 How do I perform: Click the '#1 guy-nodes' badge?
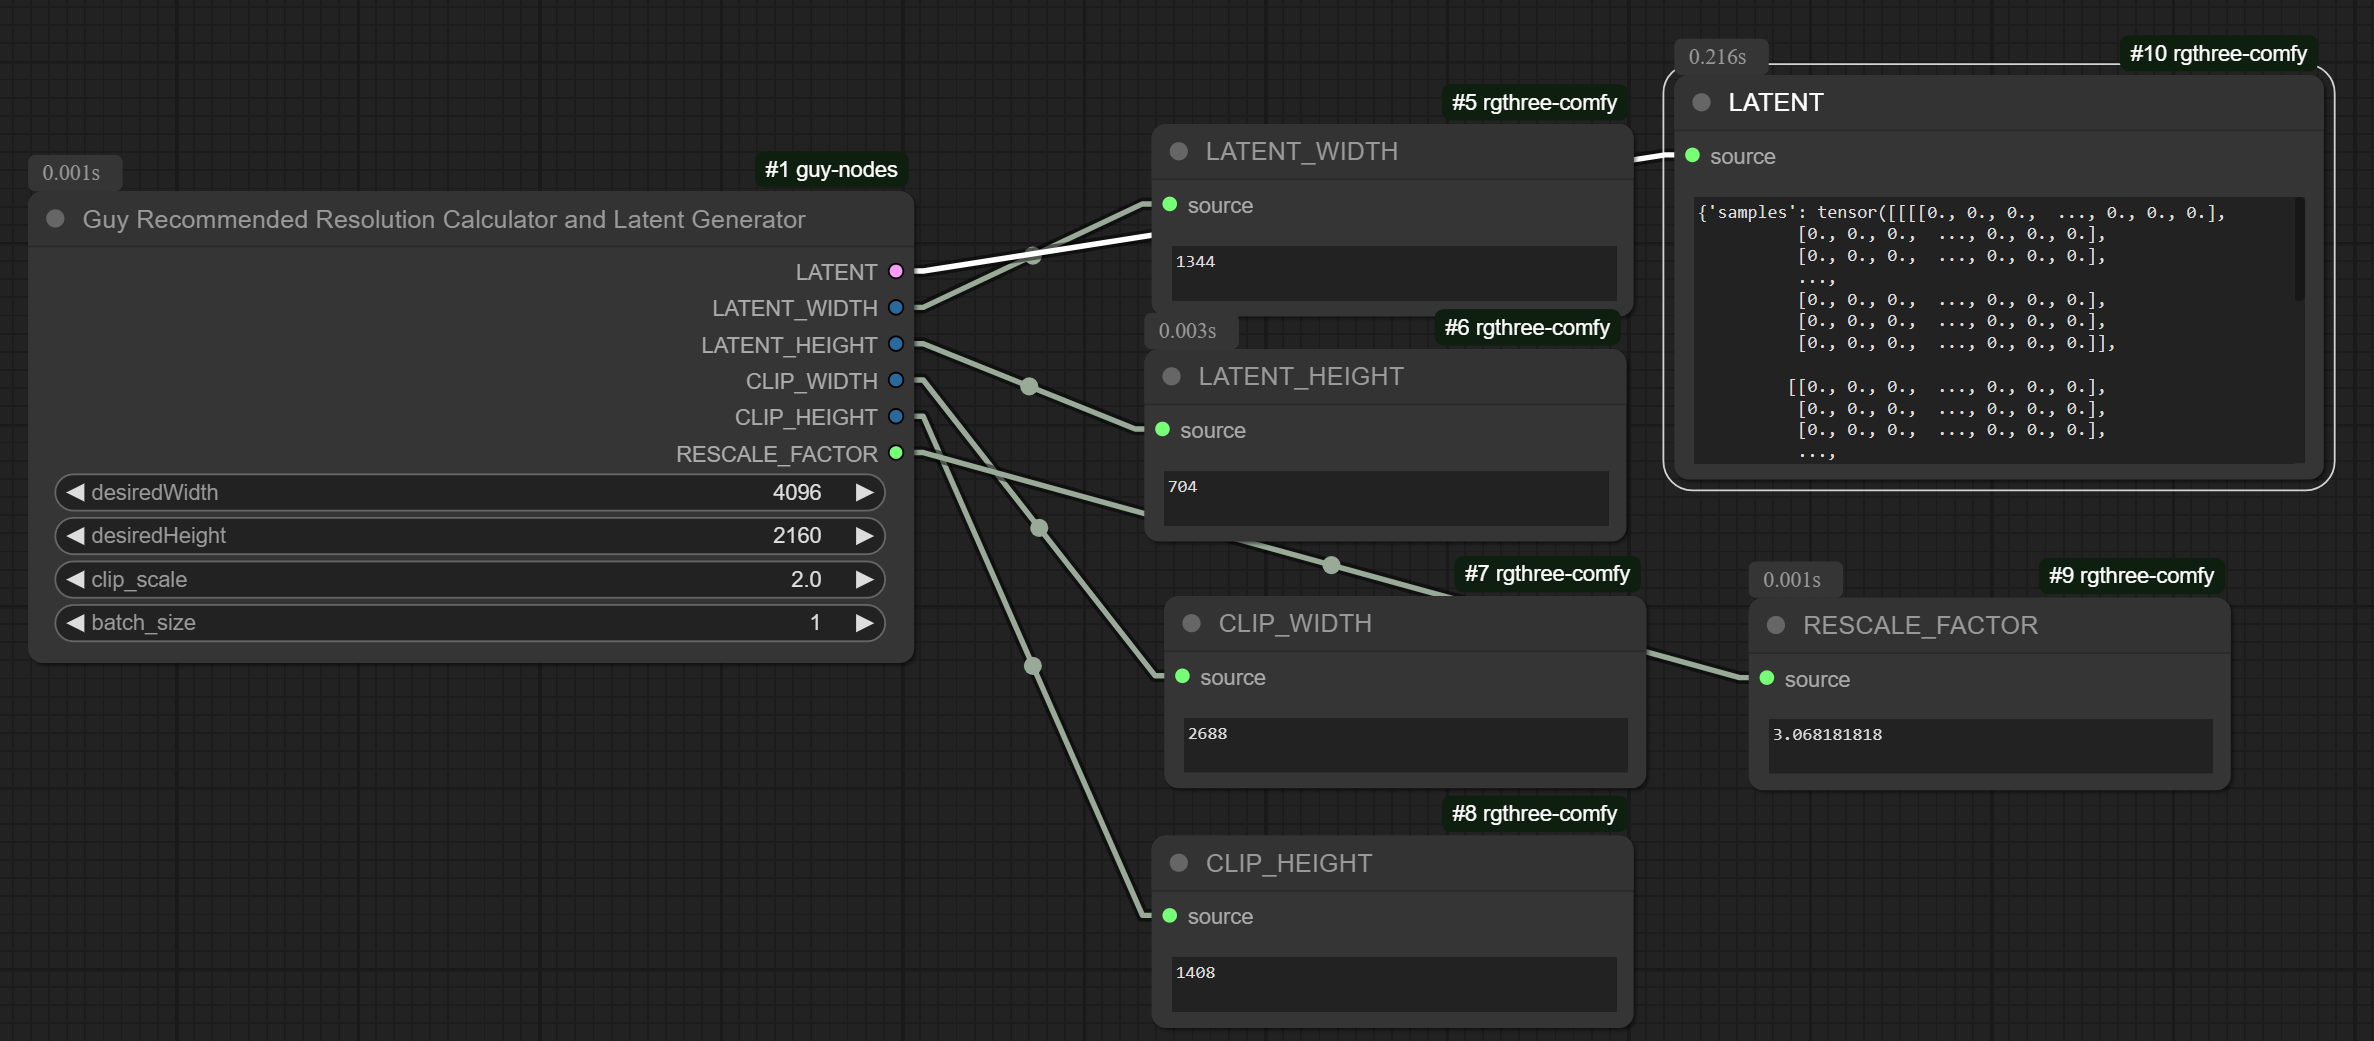point(831,170)
